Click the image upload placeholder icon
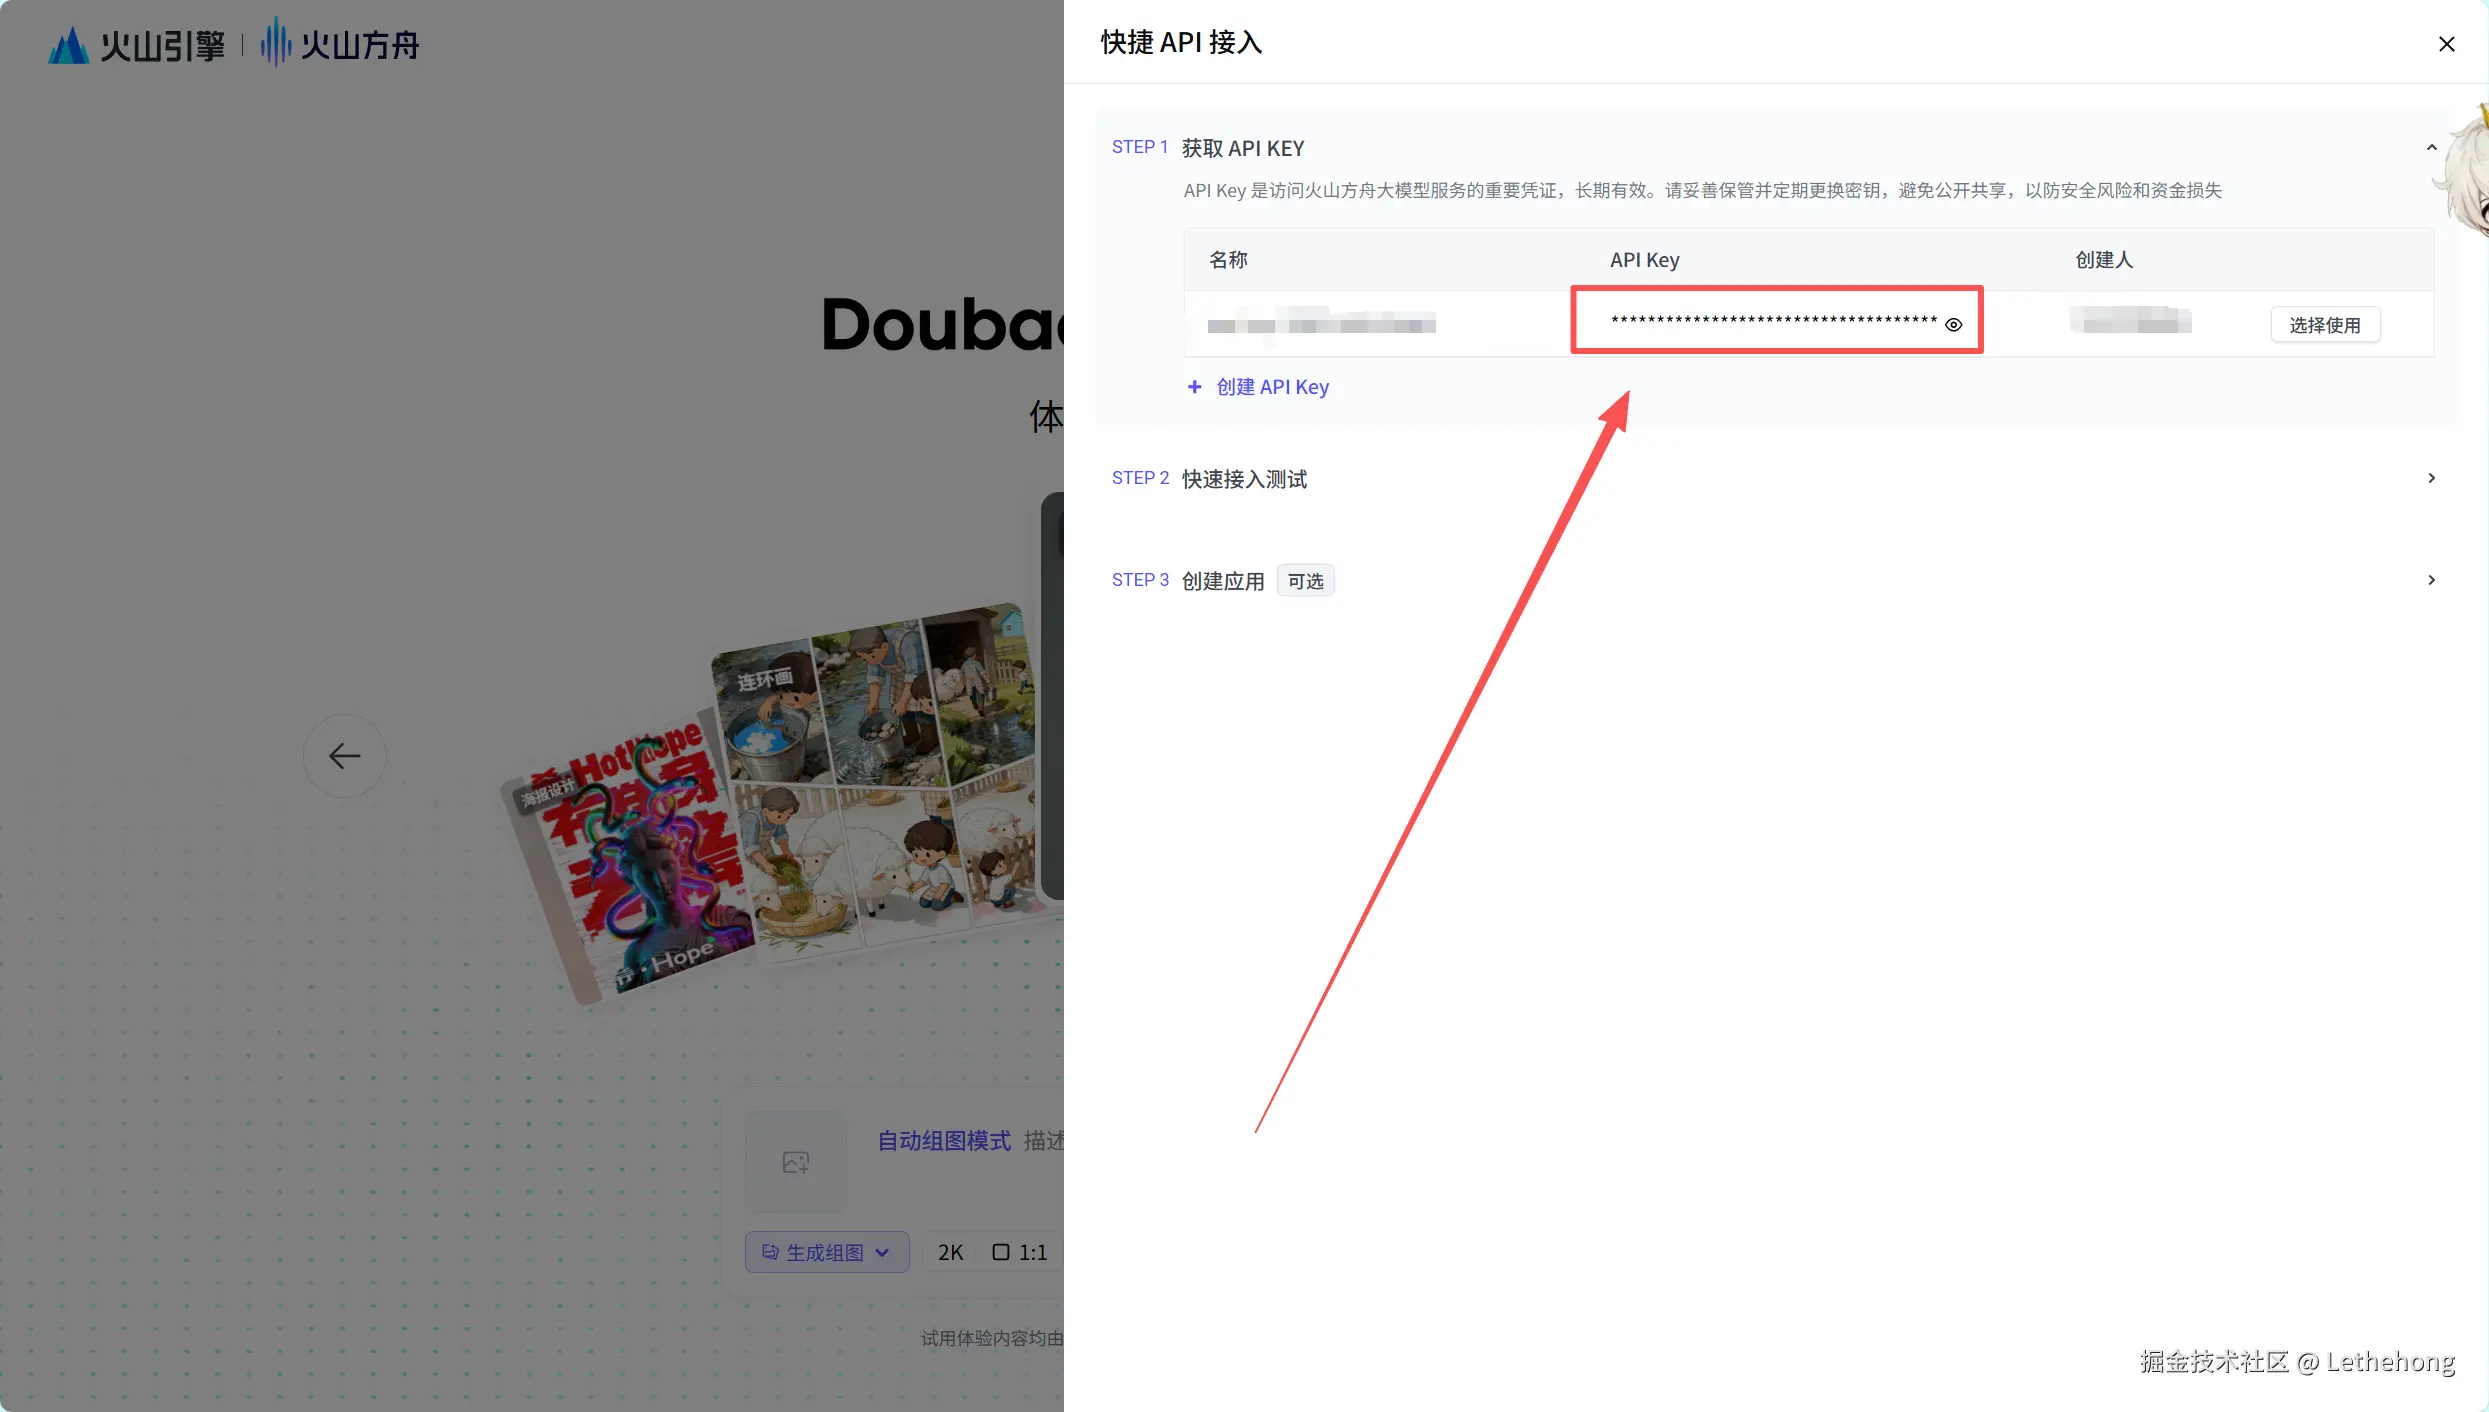 pos(796,1162)
